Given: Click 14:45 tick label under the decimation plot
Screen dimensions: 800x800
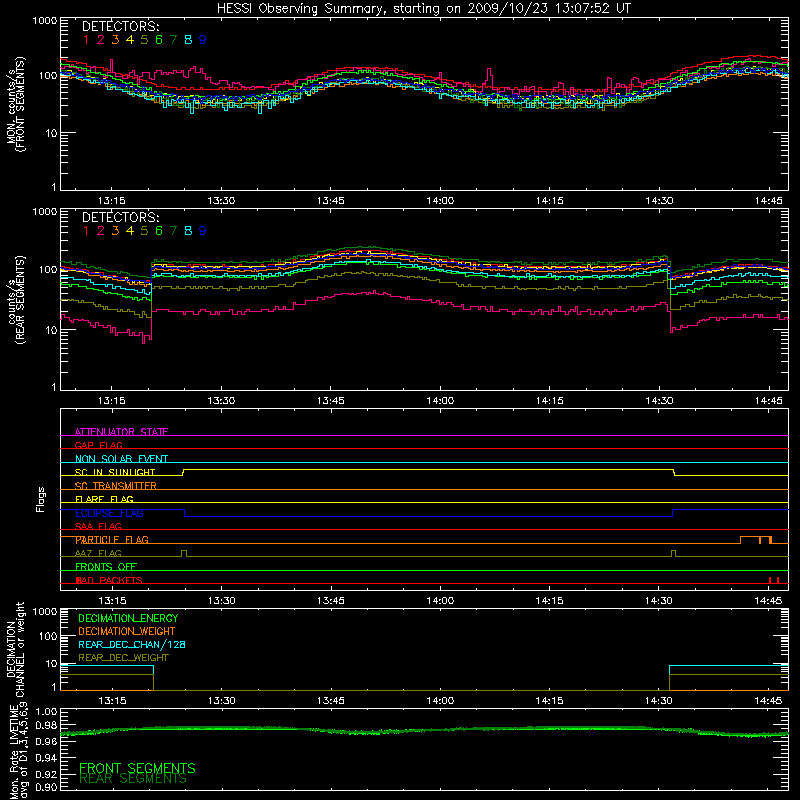Looking at the screenshot, I should click(x=768, y=701).
